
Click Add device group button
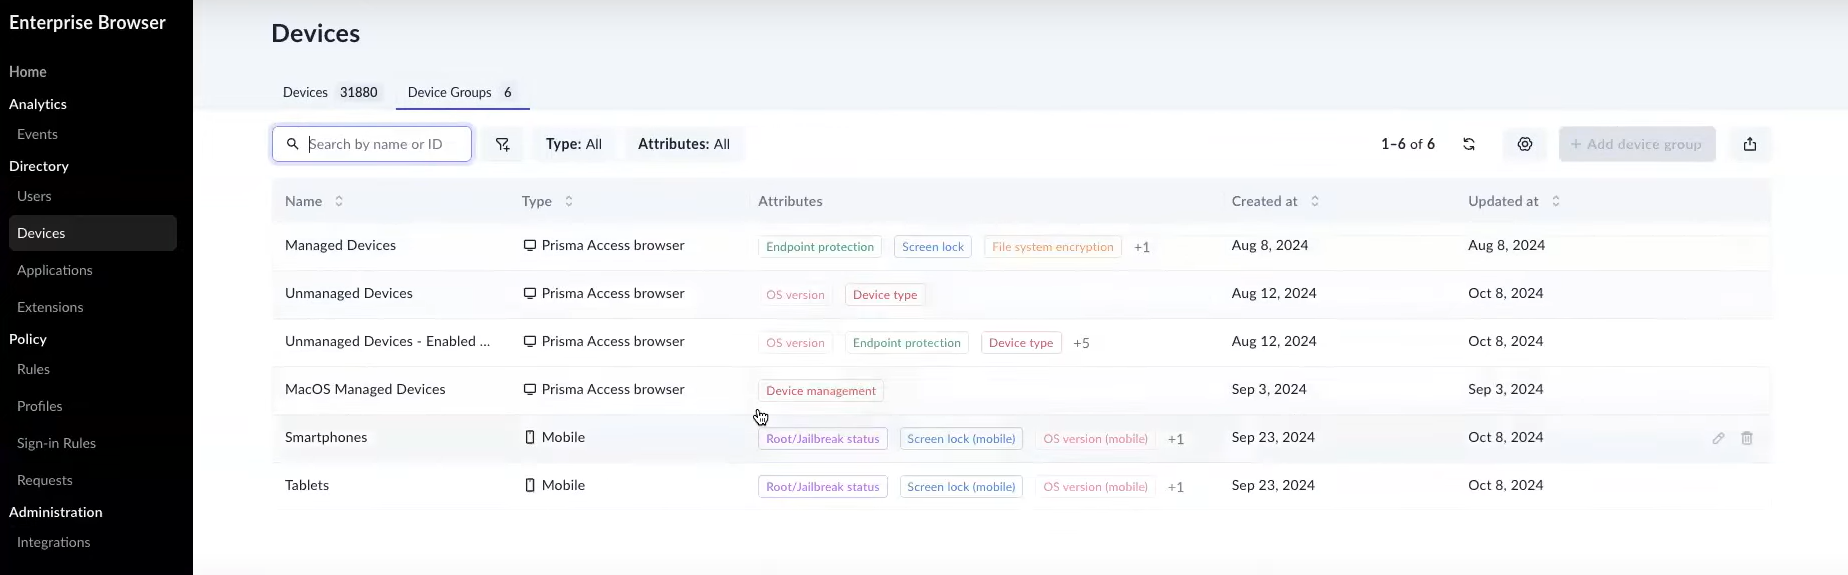click(x=1636, y=144)
